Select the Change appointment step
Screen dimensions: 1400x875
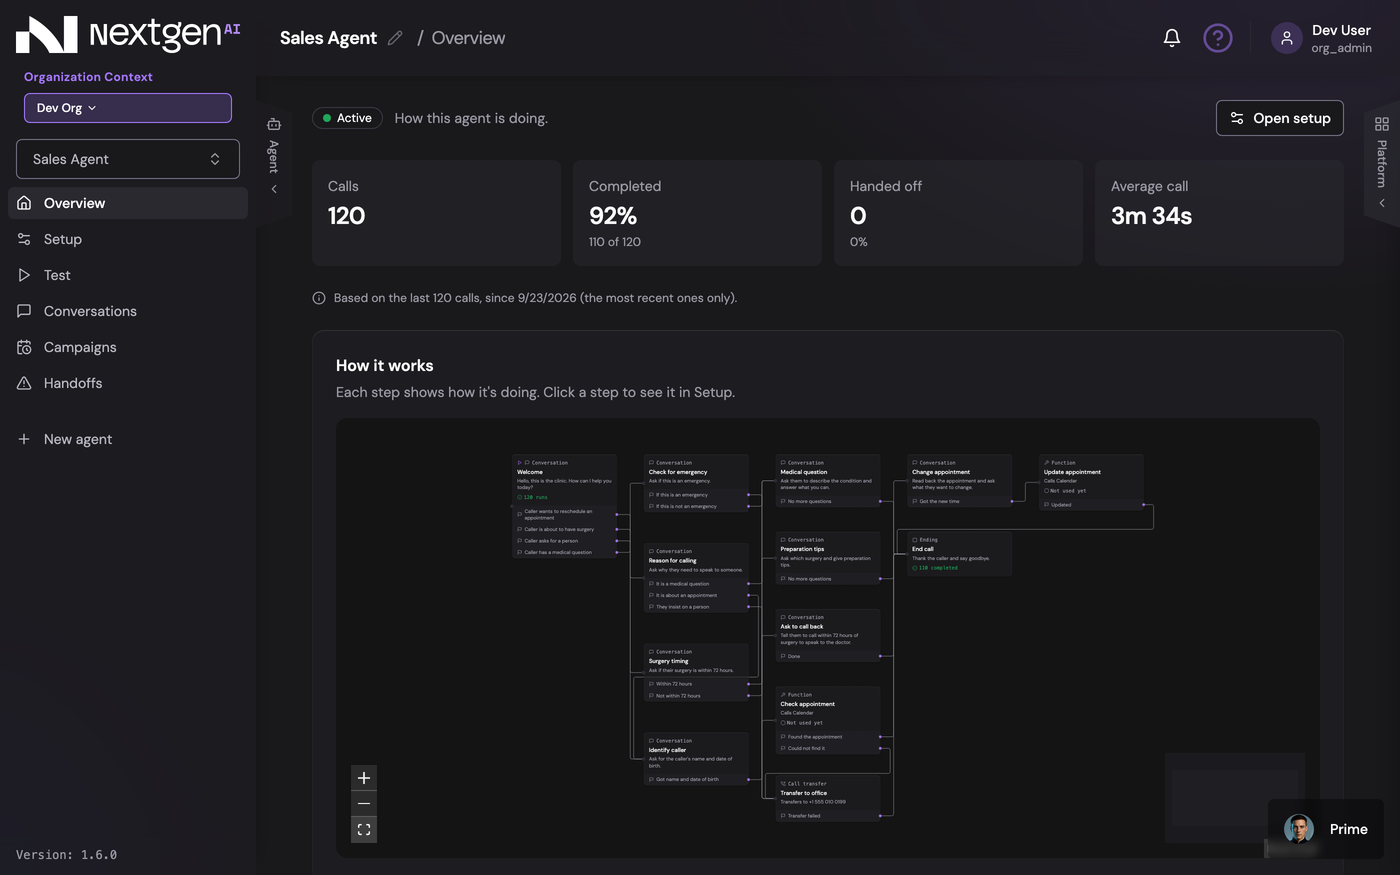click(960, 481)
